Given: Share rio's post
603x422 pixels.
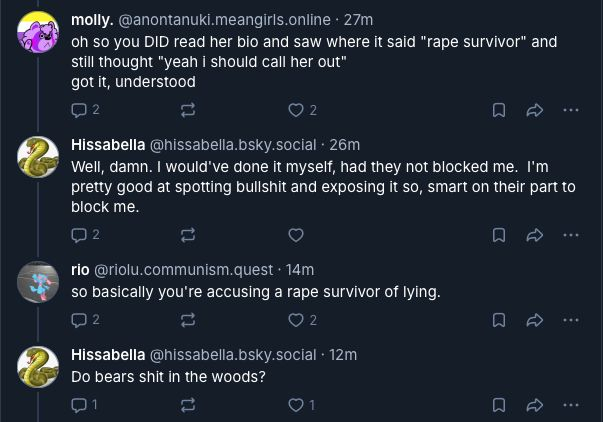Looking at the screenshot, I should click(534, 320).
